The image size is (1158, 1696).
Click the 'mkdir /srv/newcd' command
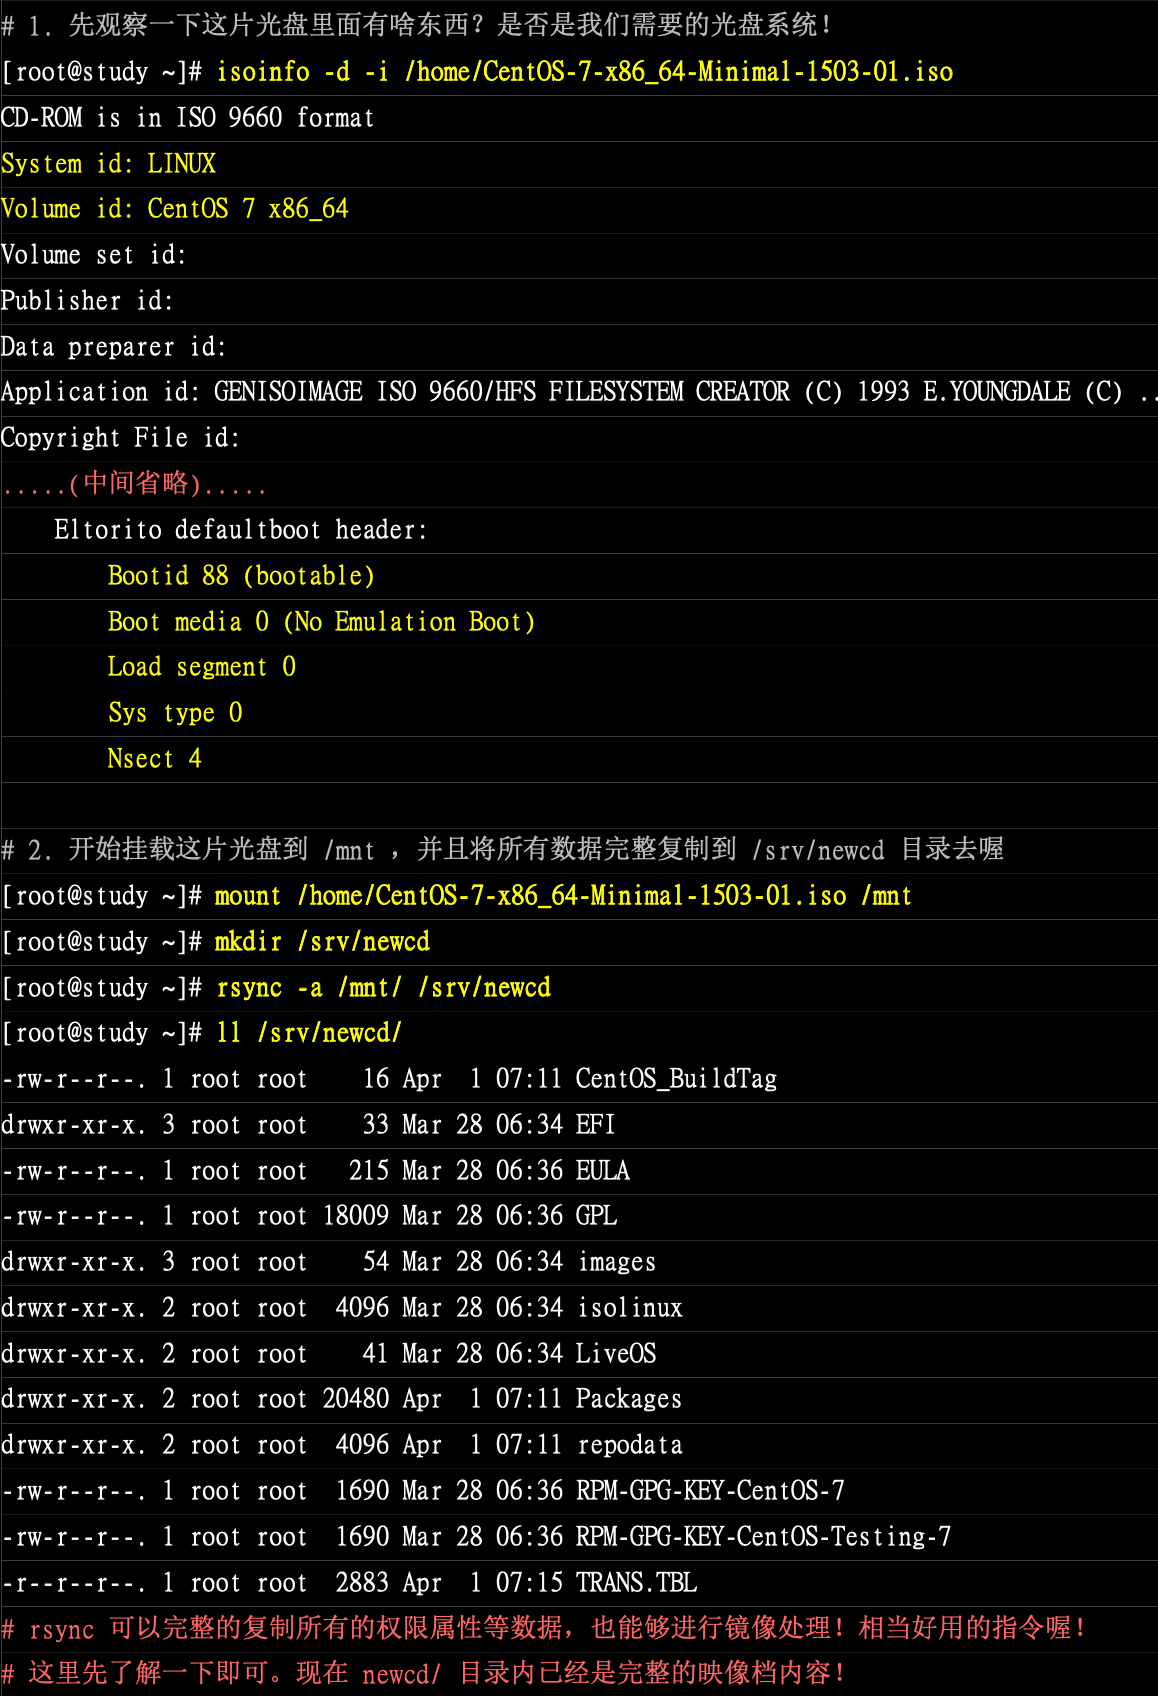[x=322, y=942]
